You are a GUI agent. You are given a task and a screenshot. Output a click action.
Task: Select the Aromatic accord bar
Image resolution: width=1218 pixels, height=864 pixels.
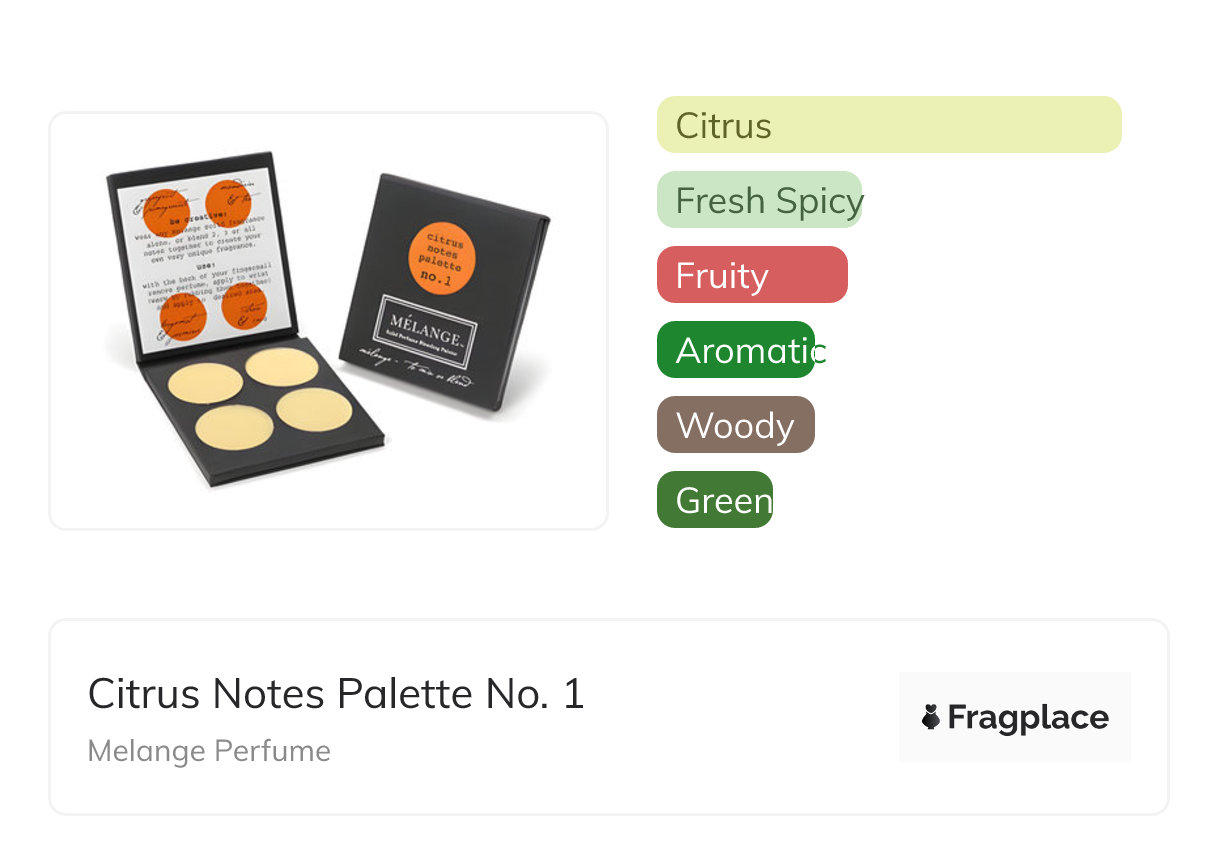(x=736, y=350)
